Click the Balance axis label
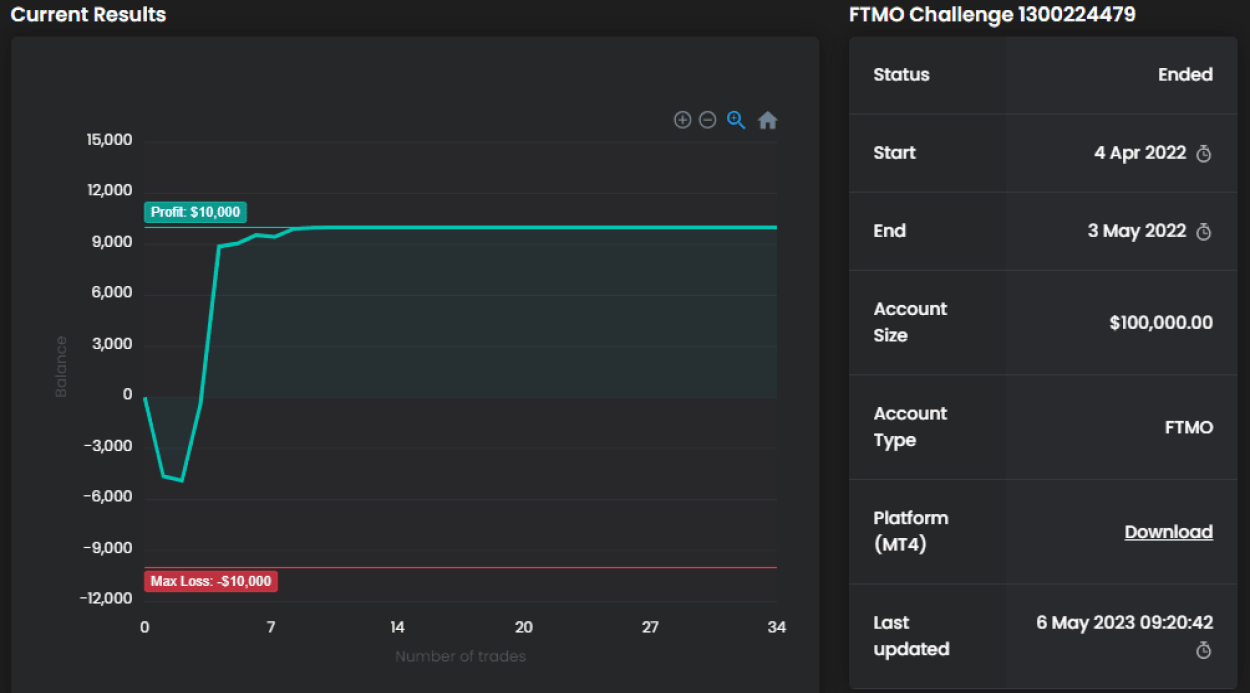 click(61, 367)
